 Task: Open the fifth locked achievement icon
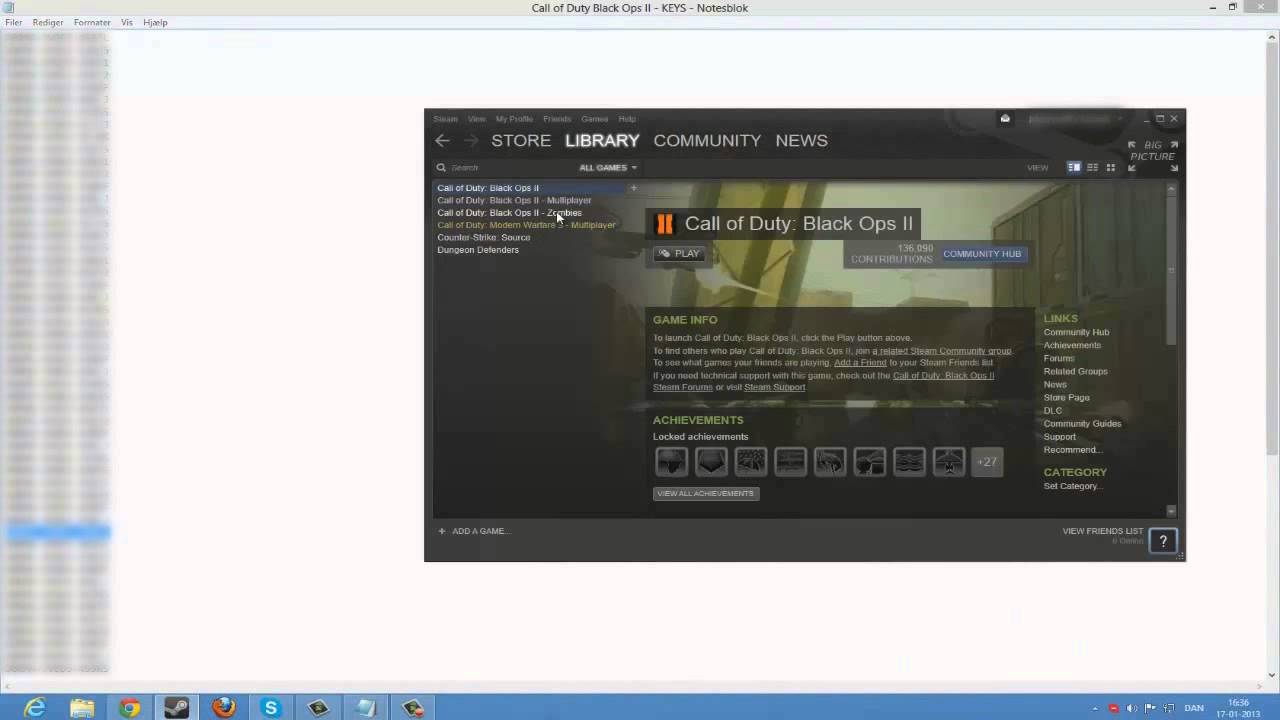[830, 462]
